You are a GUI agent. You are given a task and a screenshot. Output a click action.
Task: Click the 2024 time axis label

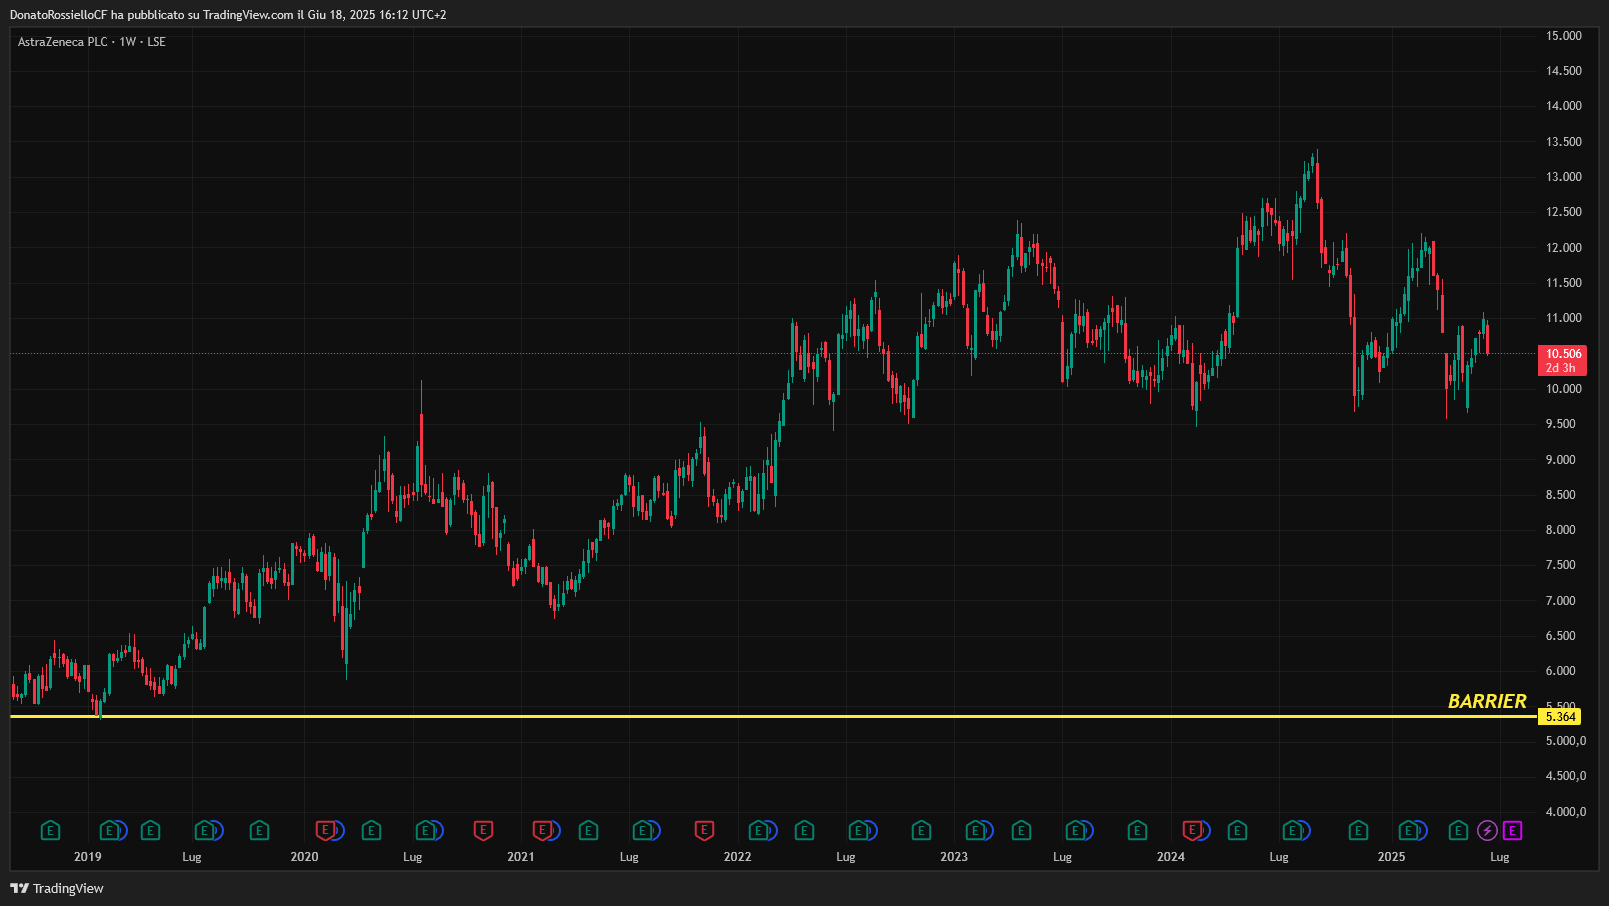[x=1171, y=857]
